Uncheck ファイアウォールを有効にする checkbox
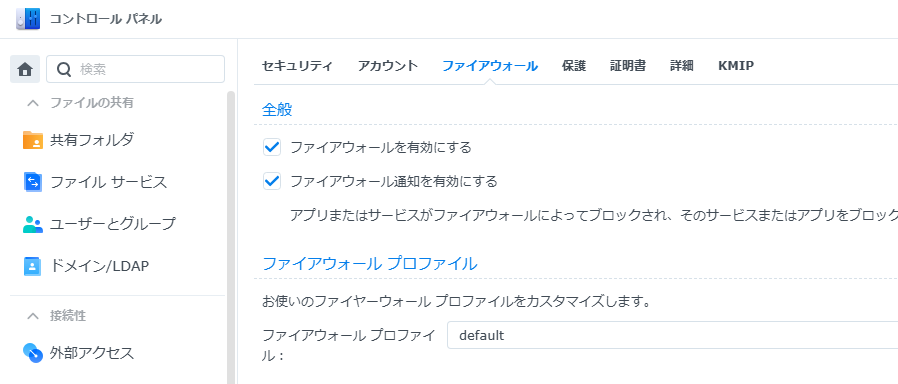 (x=271, y=148)
